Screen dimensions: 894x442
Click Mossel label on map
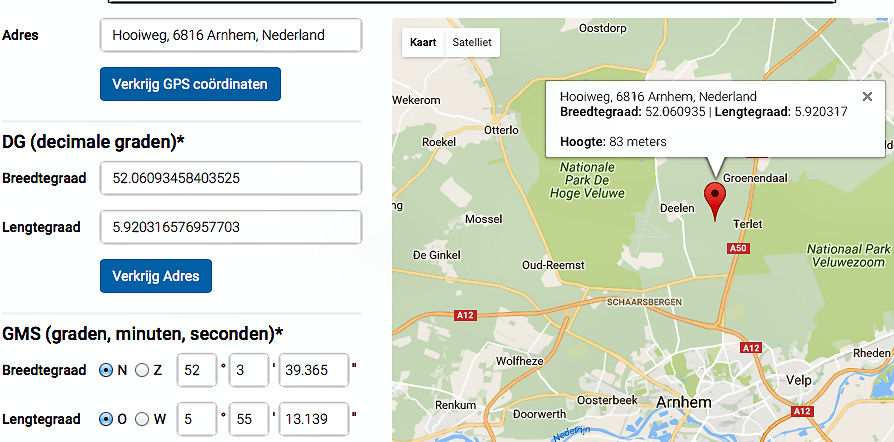(x=483, y=219)
